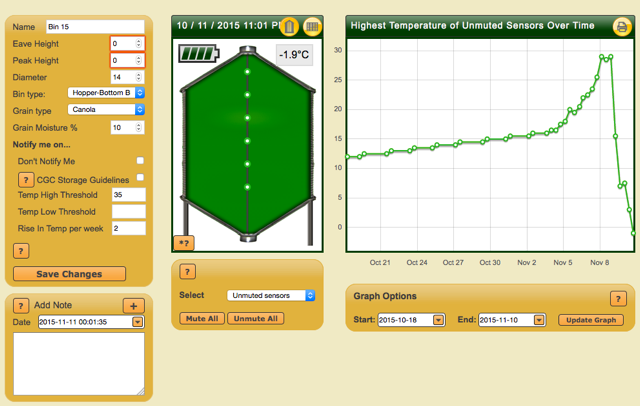Open the single bin view icon
640x406 pixels.
pyautogui.click(x=289, y=27)
